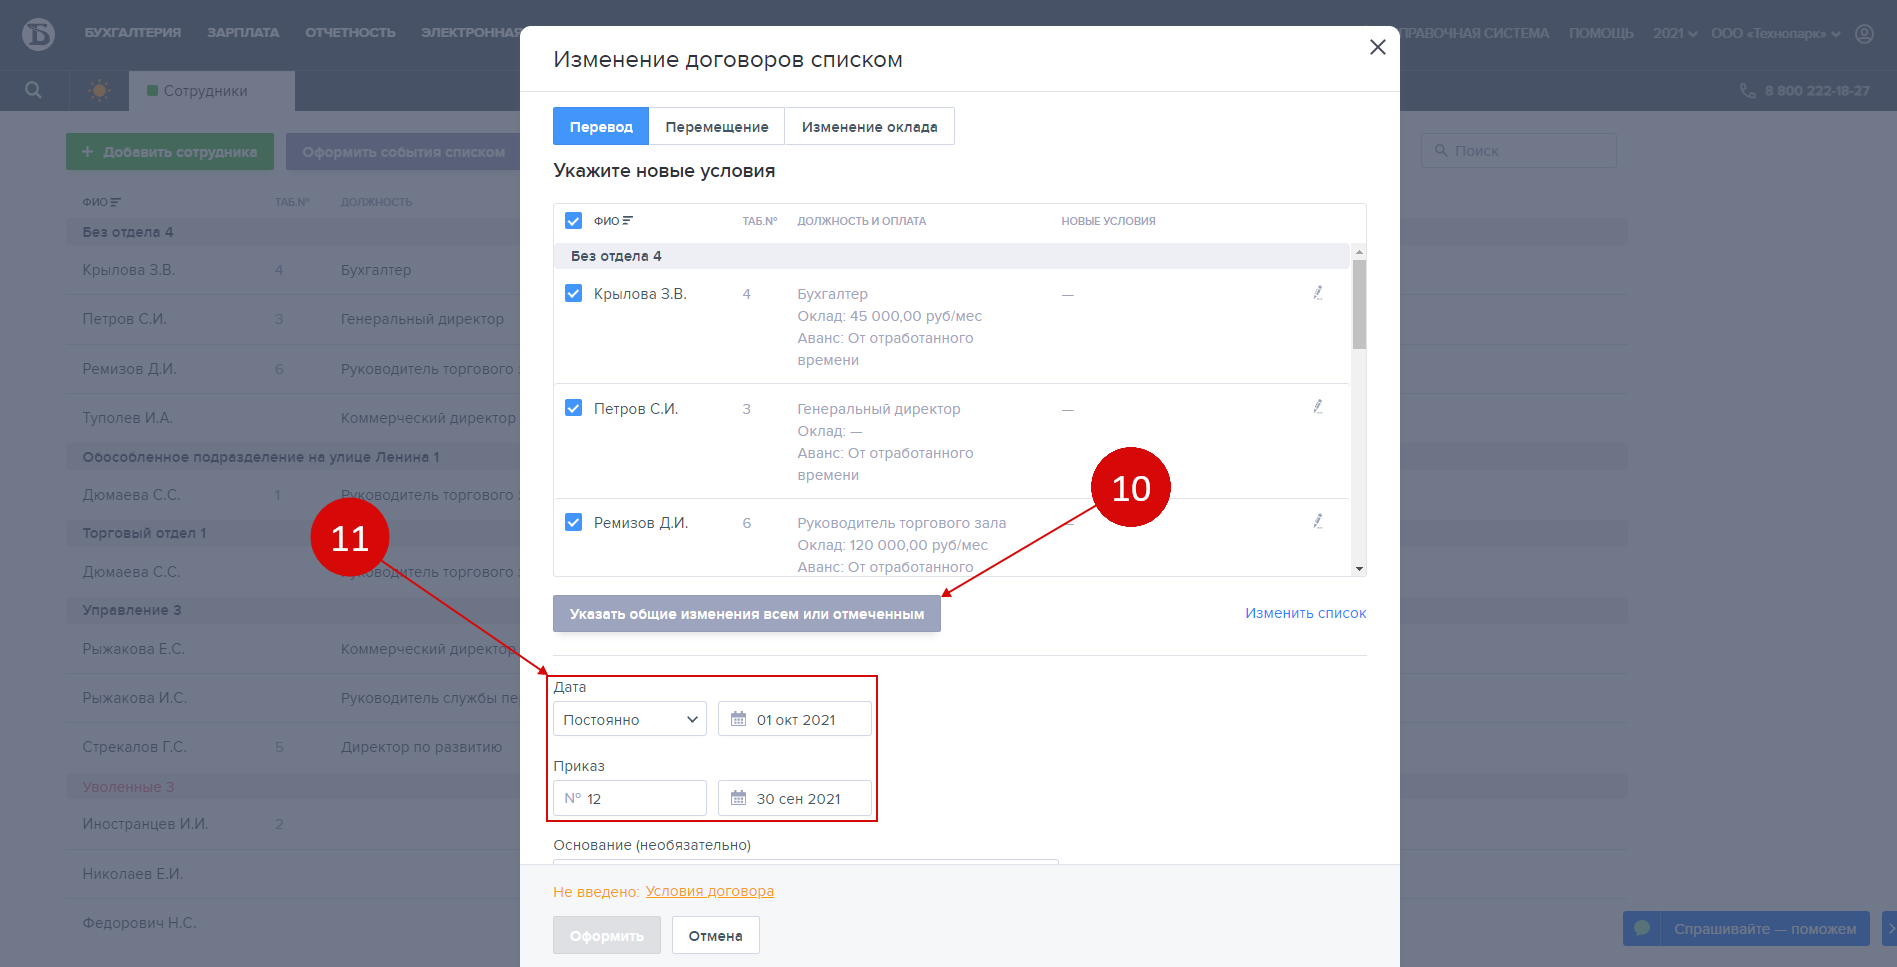Click Рыжакова Е.С. in the background list

(134, 649)
